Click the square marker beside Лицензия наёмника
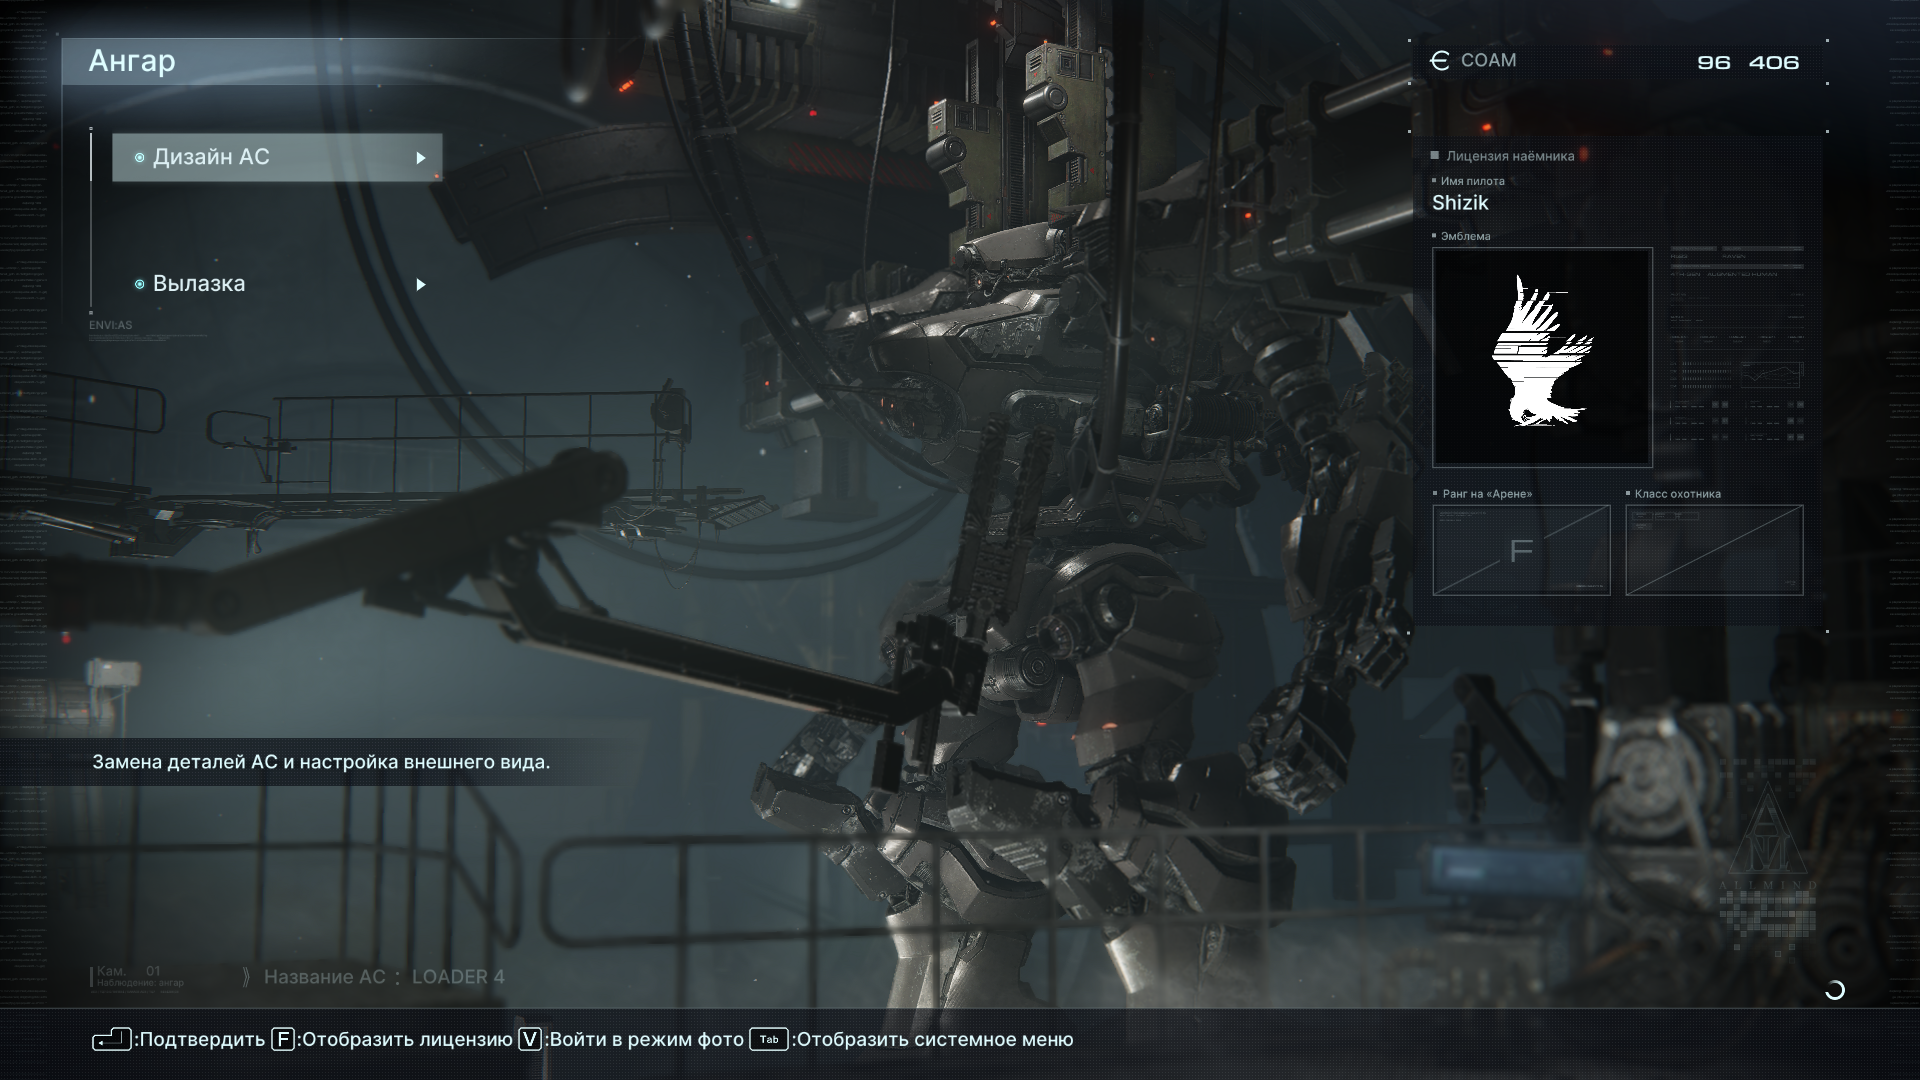The height and width of the screenshot is (1080, 1920). [x=1435, y=156]
